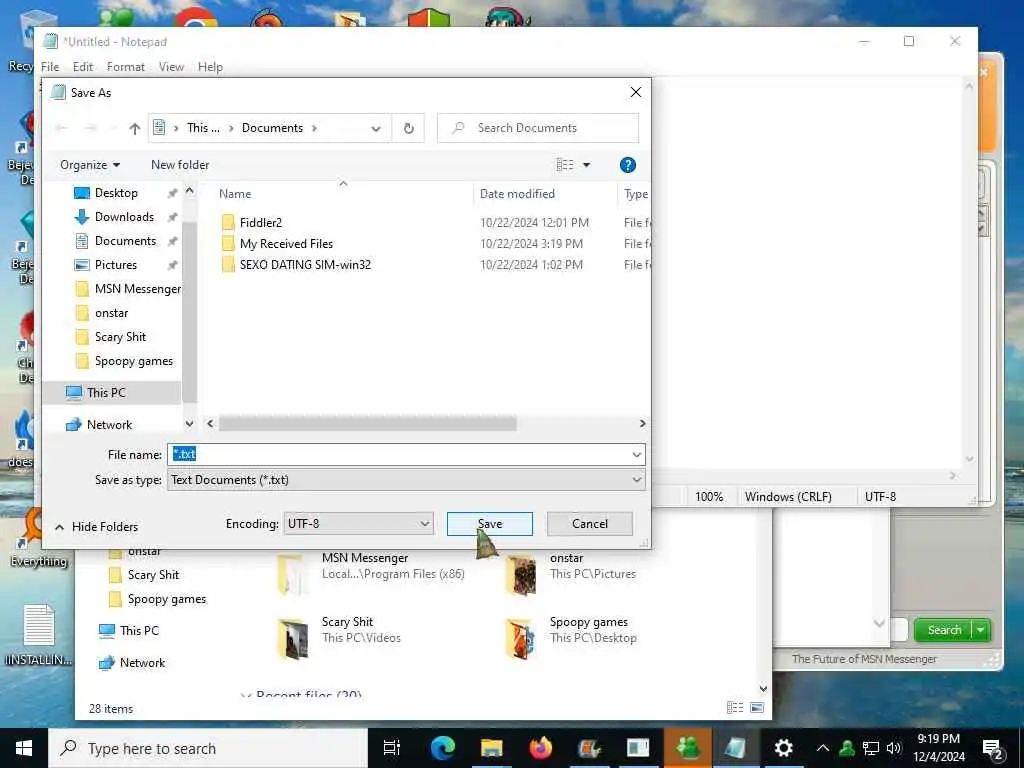Select Downloads in dialog navigation pane
Image resolution: width=1024 pixels, height=768 pixels.
click(124, 217)
